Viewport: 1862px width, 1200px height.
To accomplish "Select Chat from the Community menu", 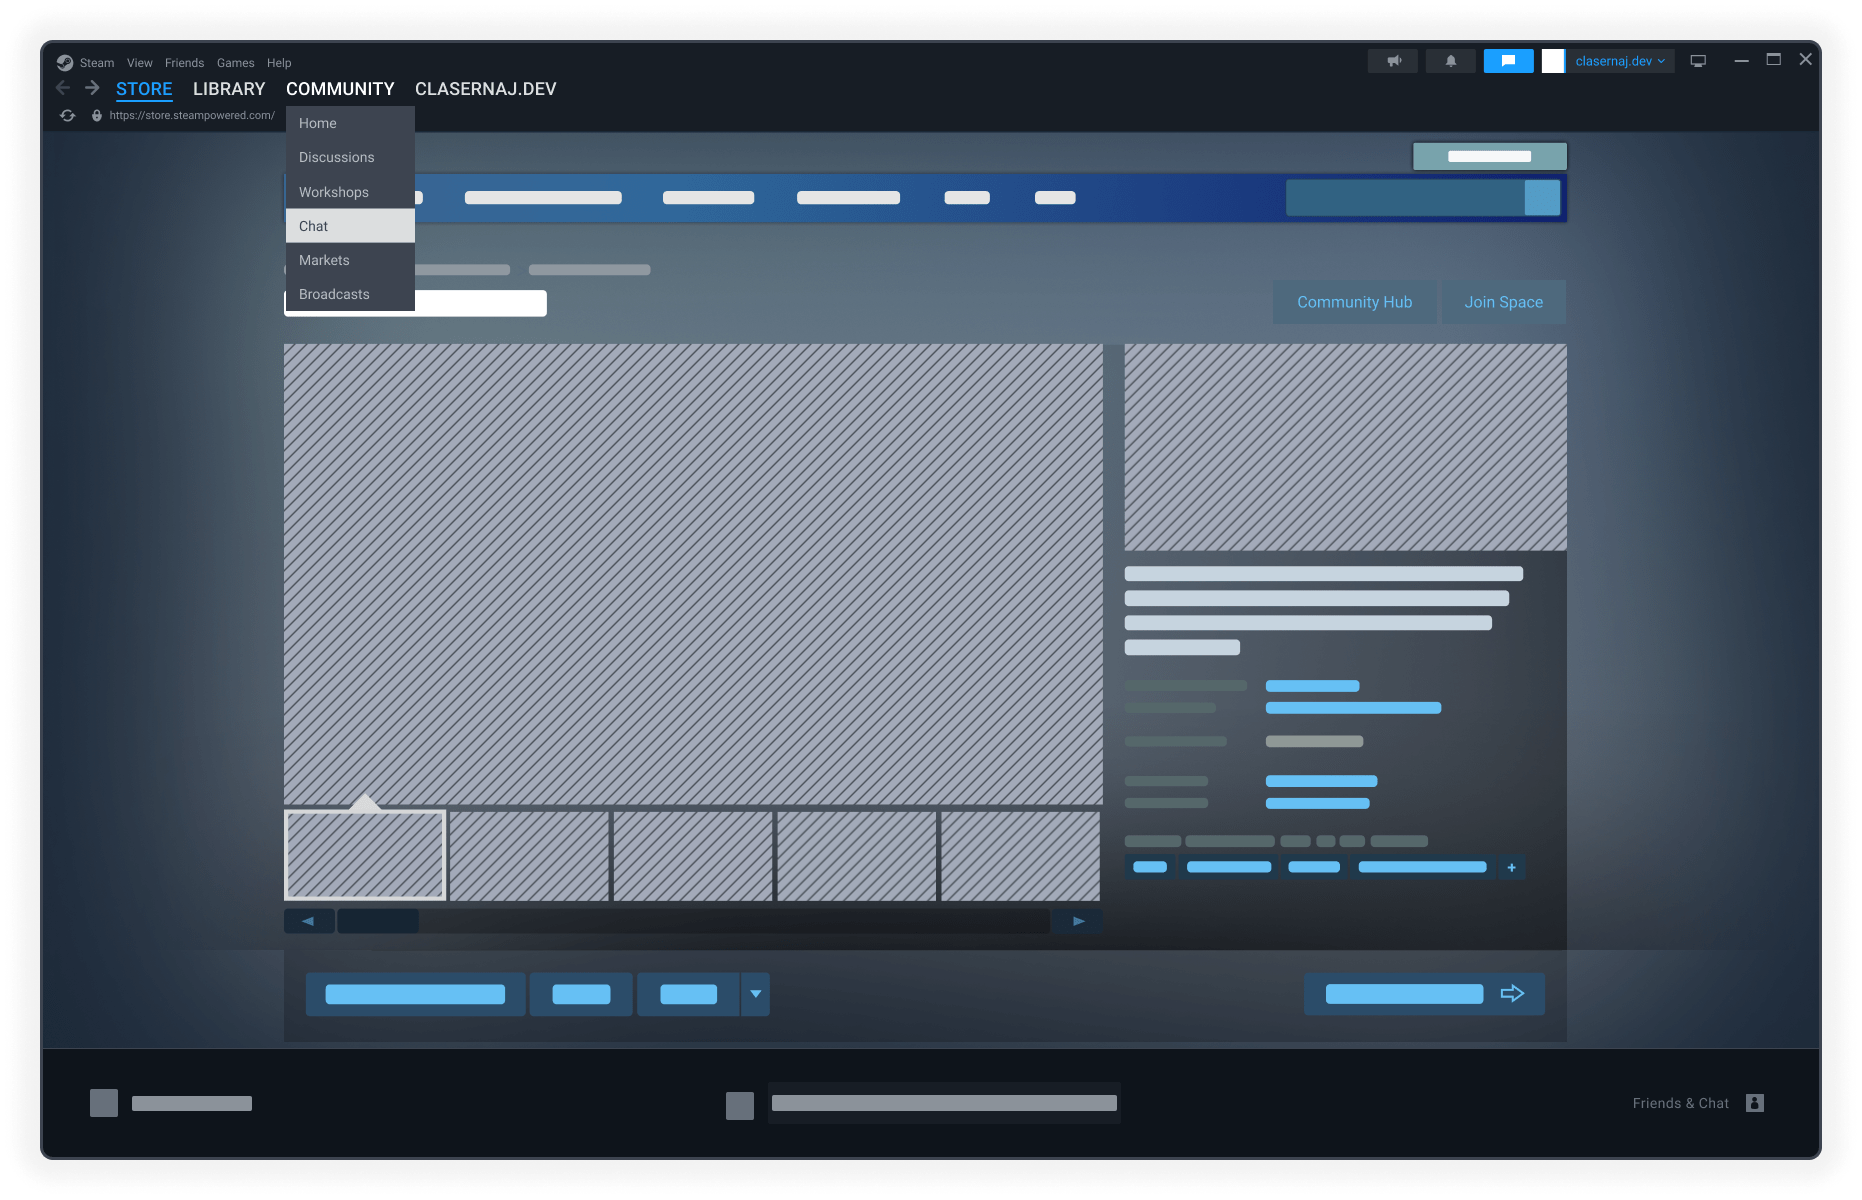I will tap(312, 226).
